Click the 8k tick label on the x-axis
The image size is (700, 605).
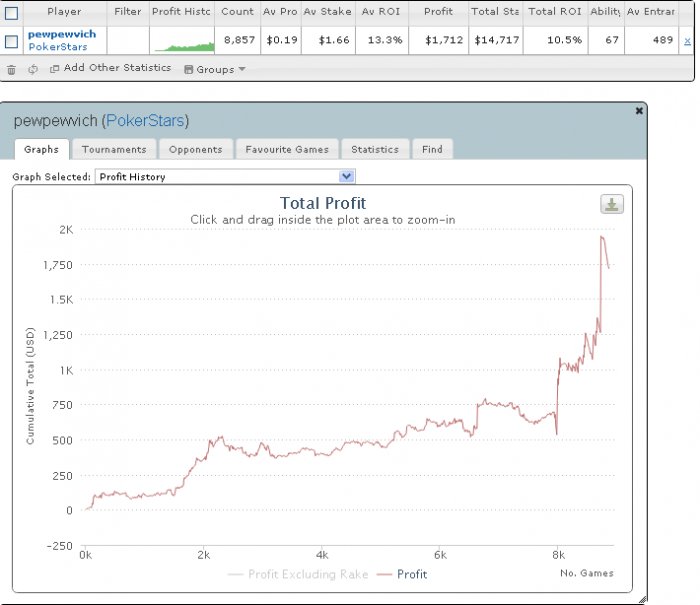[558, 555]
